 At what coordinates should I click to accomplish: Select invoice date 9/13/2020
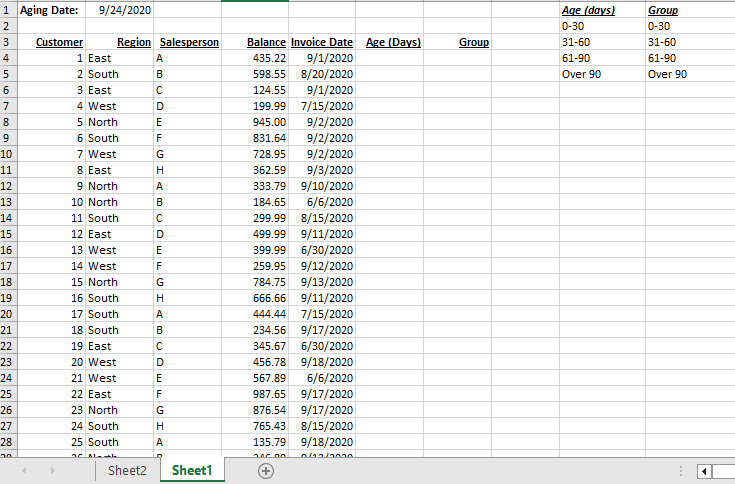coord(322,282)
